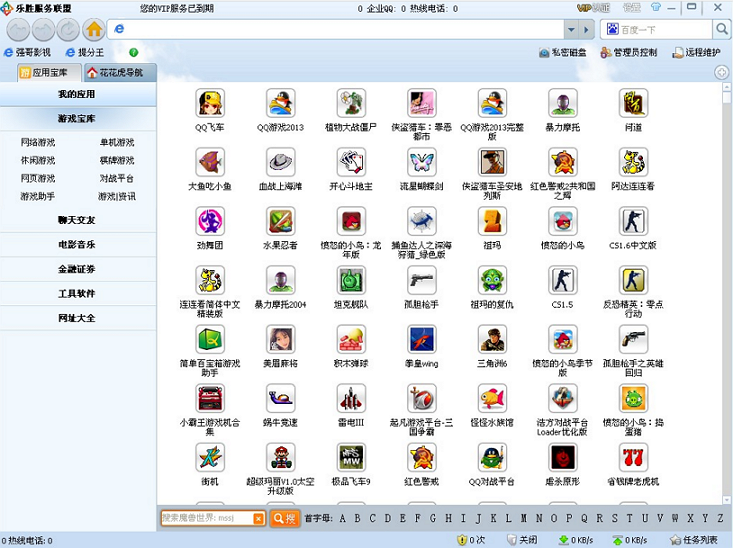This screenshot has height=548, width=733.
Task: Open the 强哥影视 bookmark
Action: point(27,52)
